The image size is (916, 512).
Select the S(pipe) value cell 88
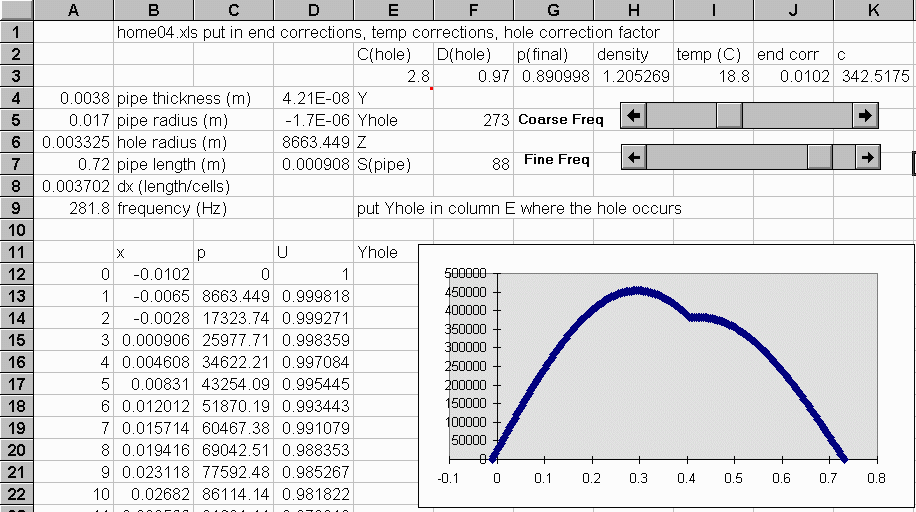(x=473, y=164)
